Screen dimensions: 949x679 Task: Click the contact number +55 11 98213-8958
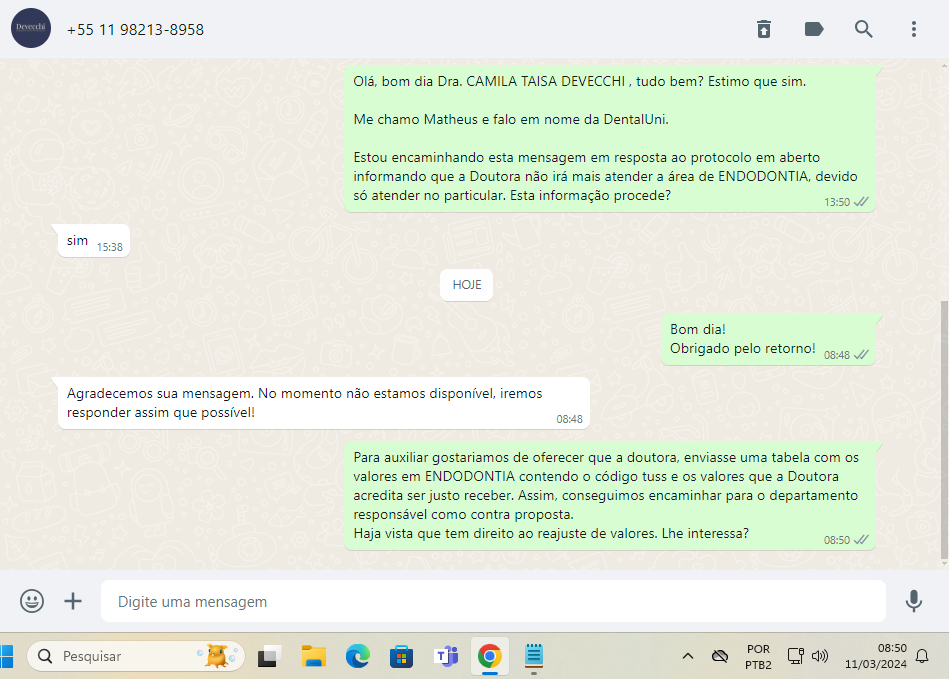click(135, 30)
